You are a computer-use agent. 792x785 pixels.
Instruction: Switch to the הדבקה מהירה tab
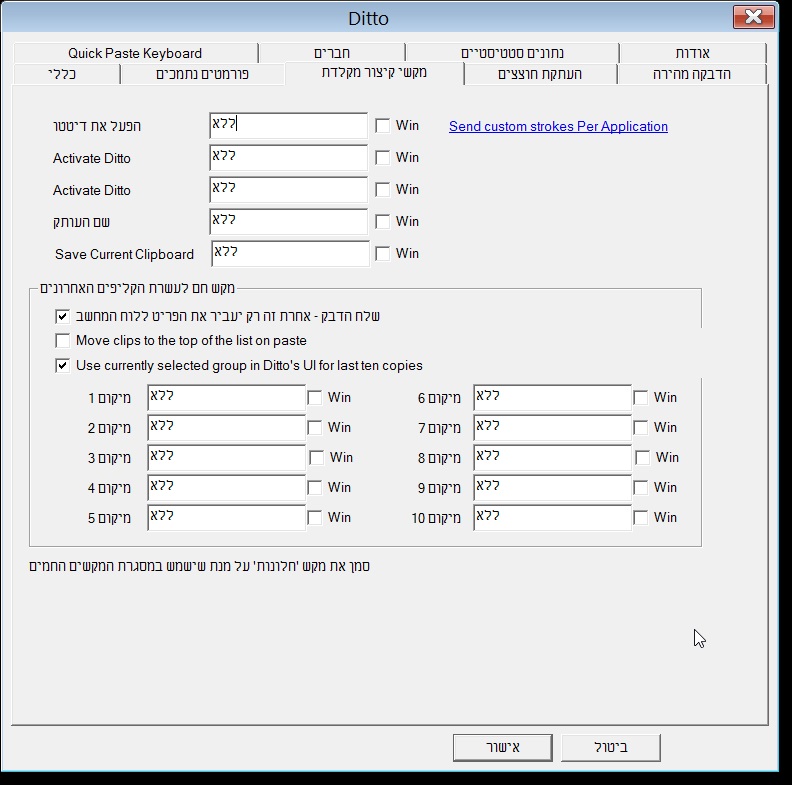(691, 74)
